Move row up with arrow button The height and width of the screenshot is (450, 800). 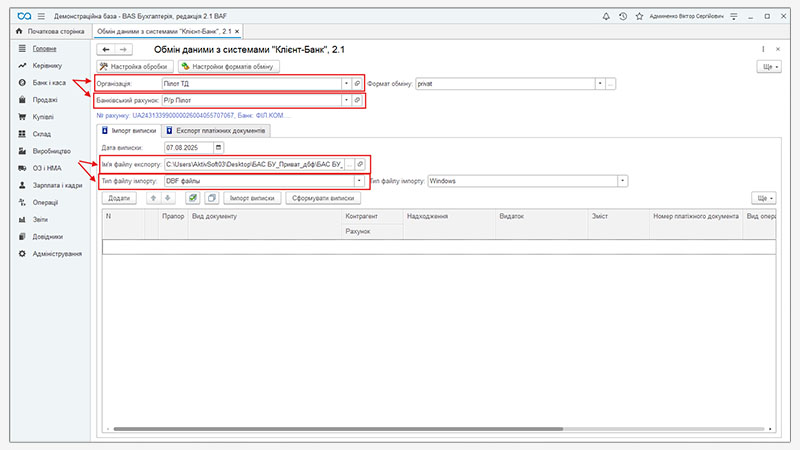[x=153, y=198]
